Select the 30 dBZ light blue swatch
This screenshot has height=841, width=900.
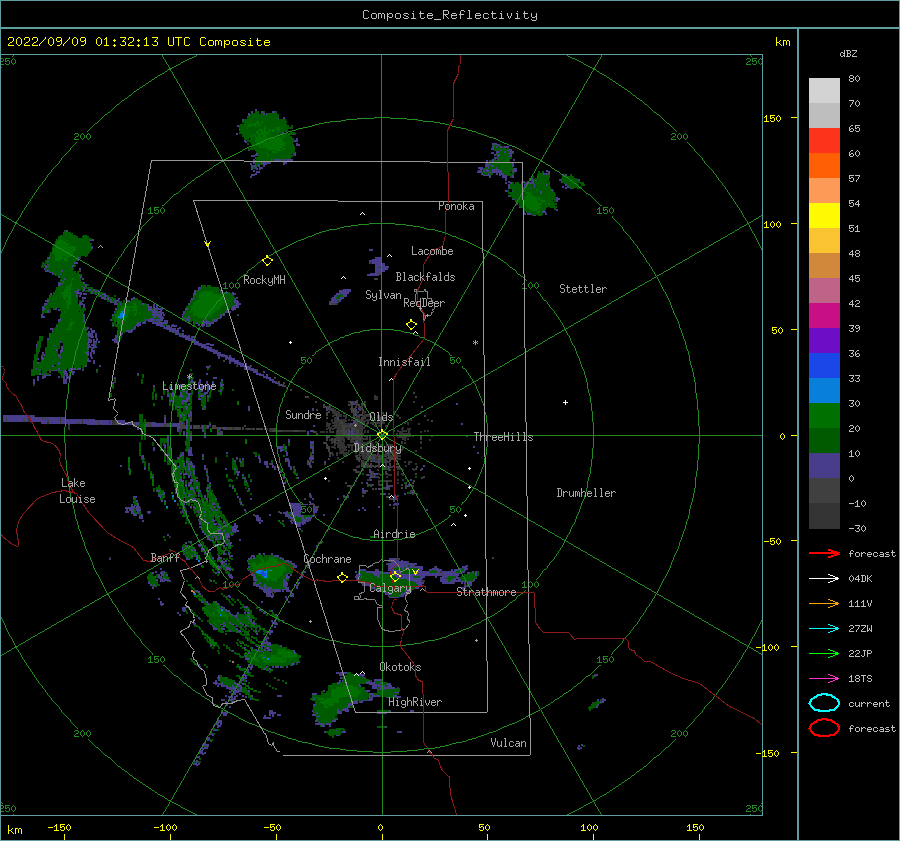coord(824,390)
